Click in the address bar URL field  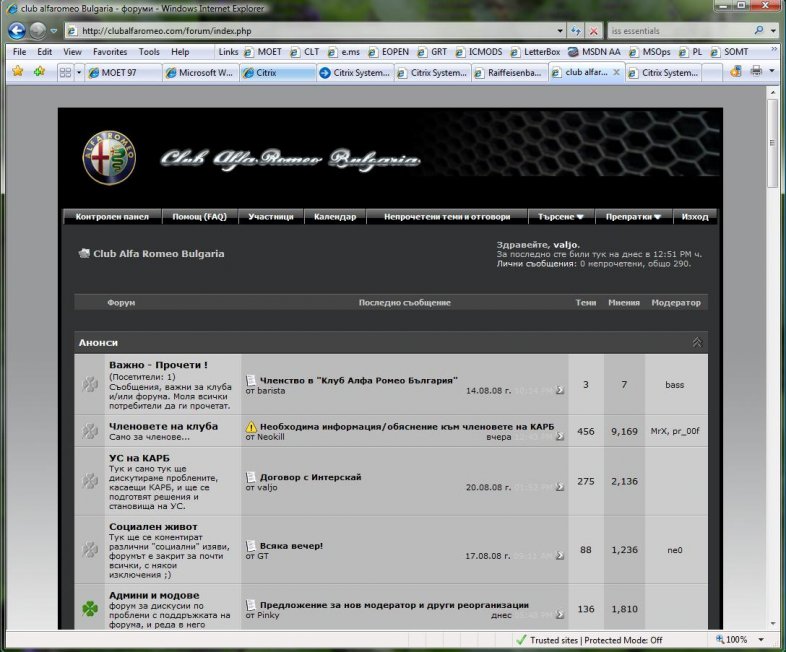pyautogui.click(x=320, y=31)
